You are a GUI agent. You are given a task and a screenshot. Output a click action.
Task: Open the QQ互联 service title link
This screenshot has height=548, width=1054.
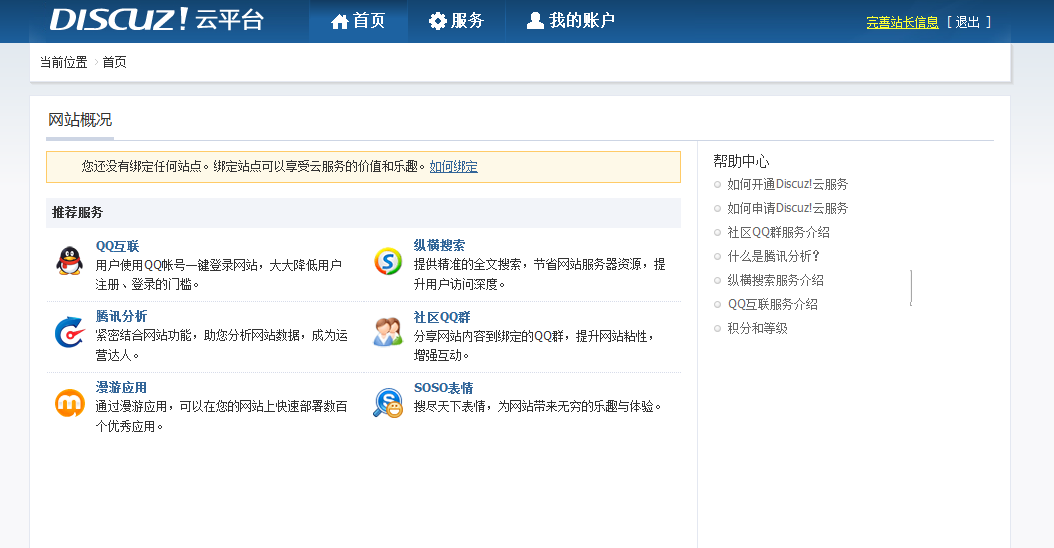tap(117, 246)
